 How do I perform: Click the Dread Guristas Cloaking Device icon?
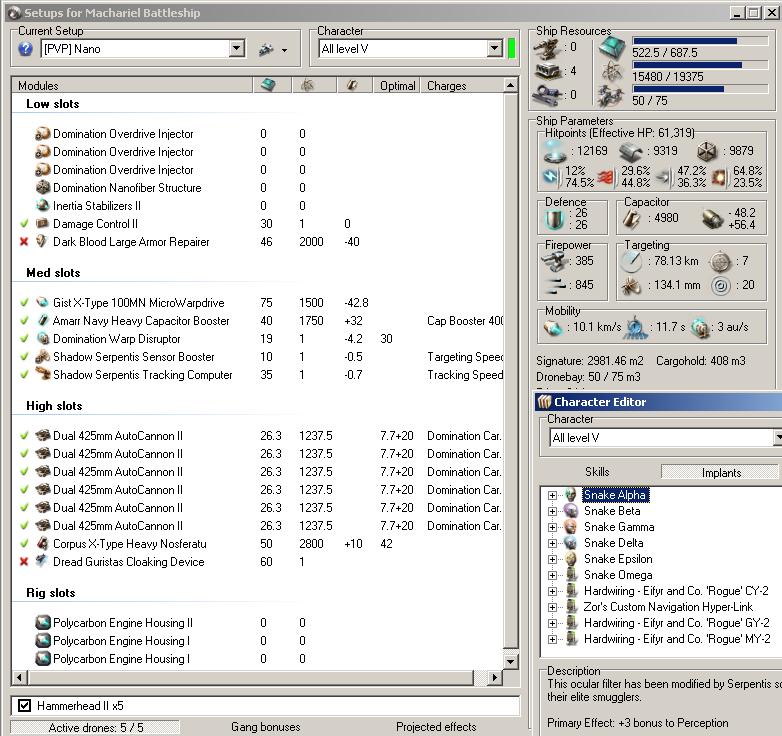coord(42,562)
